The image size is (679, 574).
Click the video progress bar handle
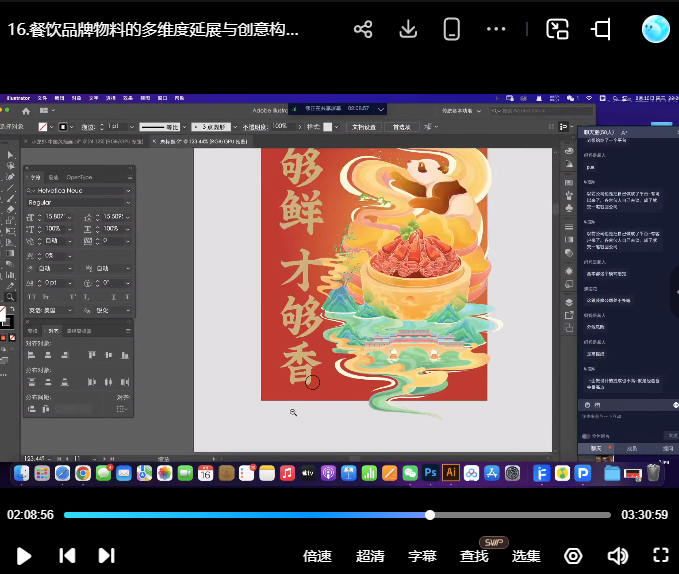(430, 515)
